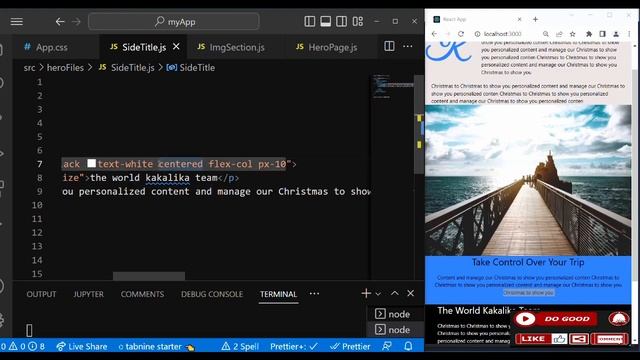This screenshot has width=640, height=360.
Task: Click the browser zoom magnifier icon
Action: pyautogui.click(x=545, y=34)
